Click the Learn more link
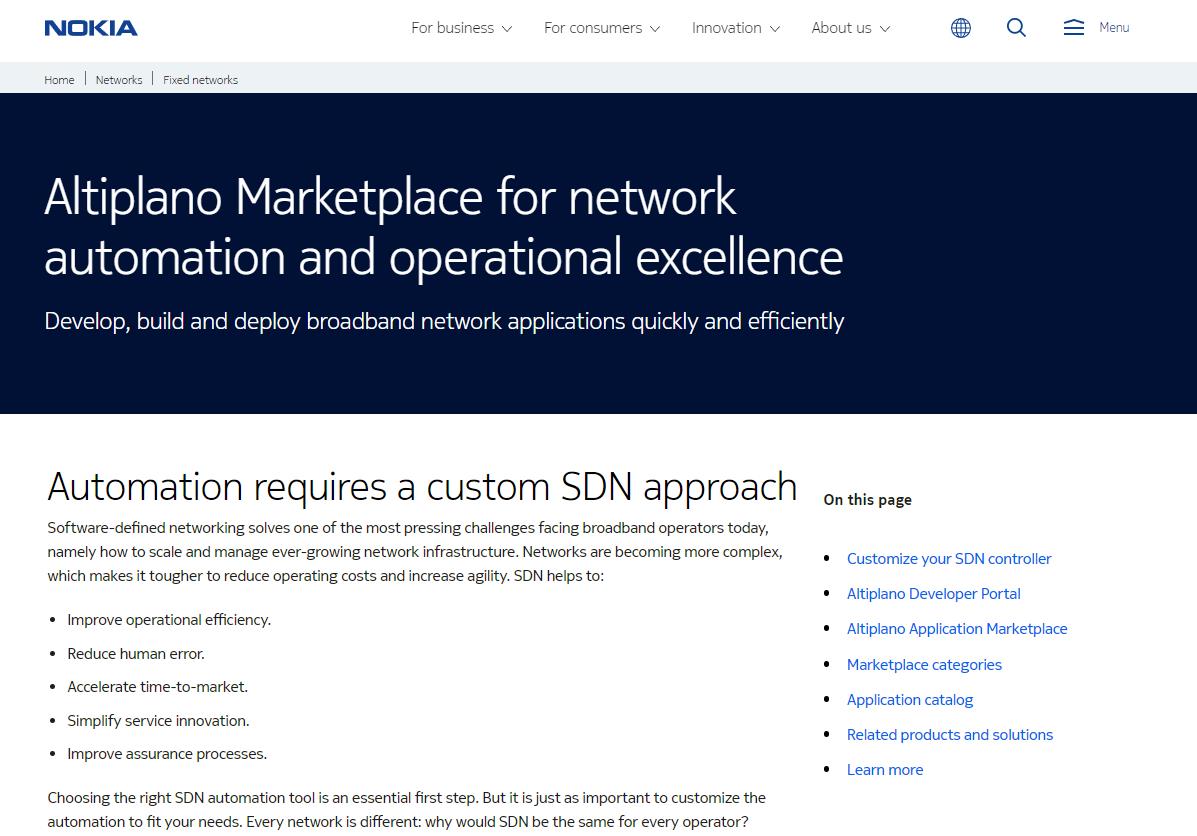Image resolution: width=1197 pixels, height=836 pixels. [x=884, y=770]
